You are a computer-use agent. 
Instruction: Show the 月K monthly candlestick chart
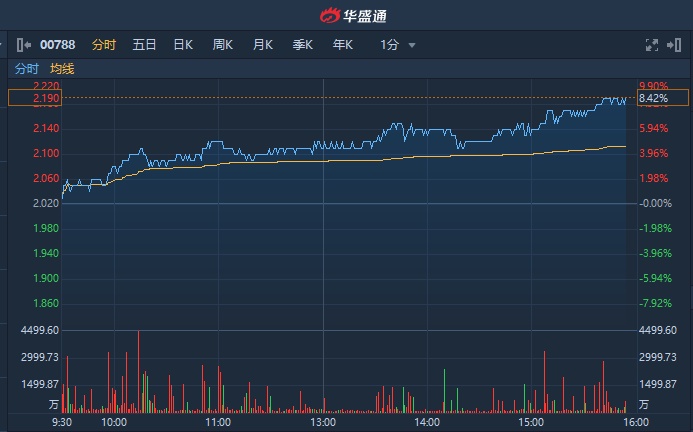tap(263, 45)
